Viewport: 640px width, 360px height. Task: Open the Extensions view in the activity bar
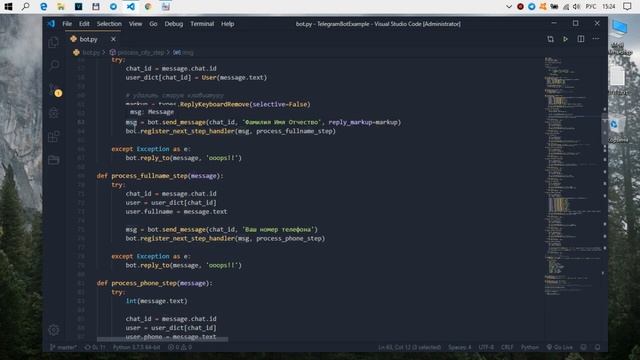(x=53, y=136)
